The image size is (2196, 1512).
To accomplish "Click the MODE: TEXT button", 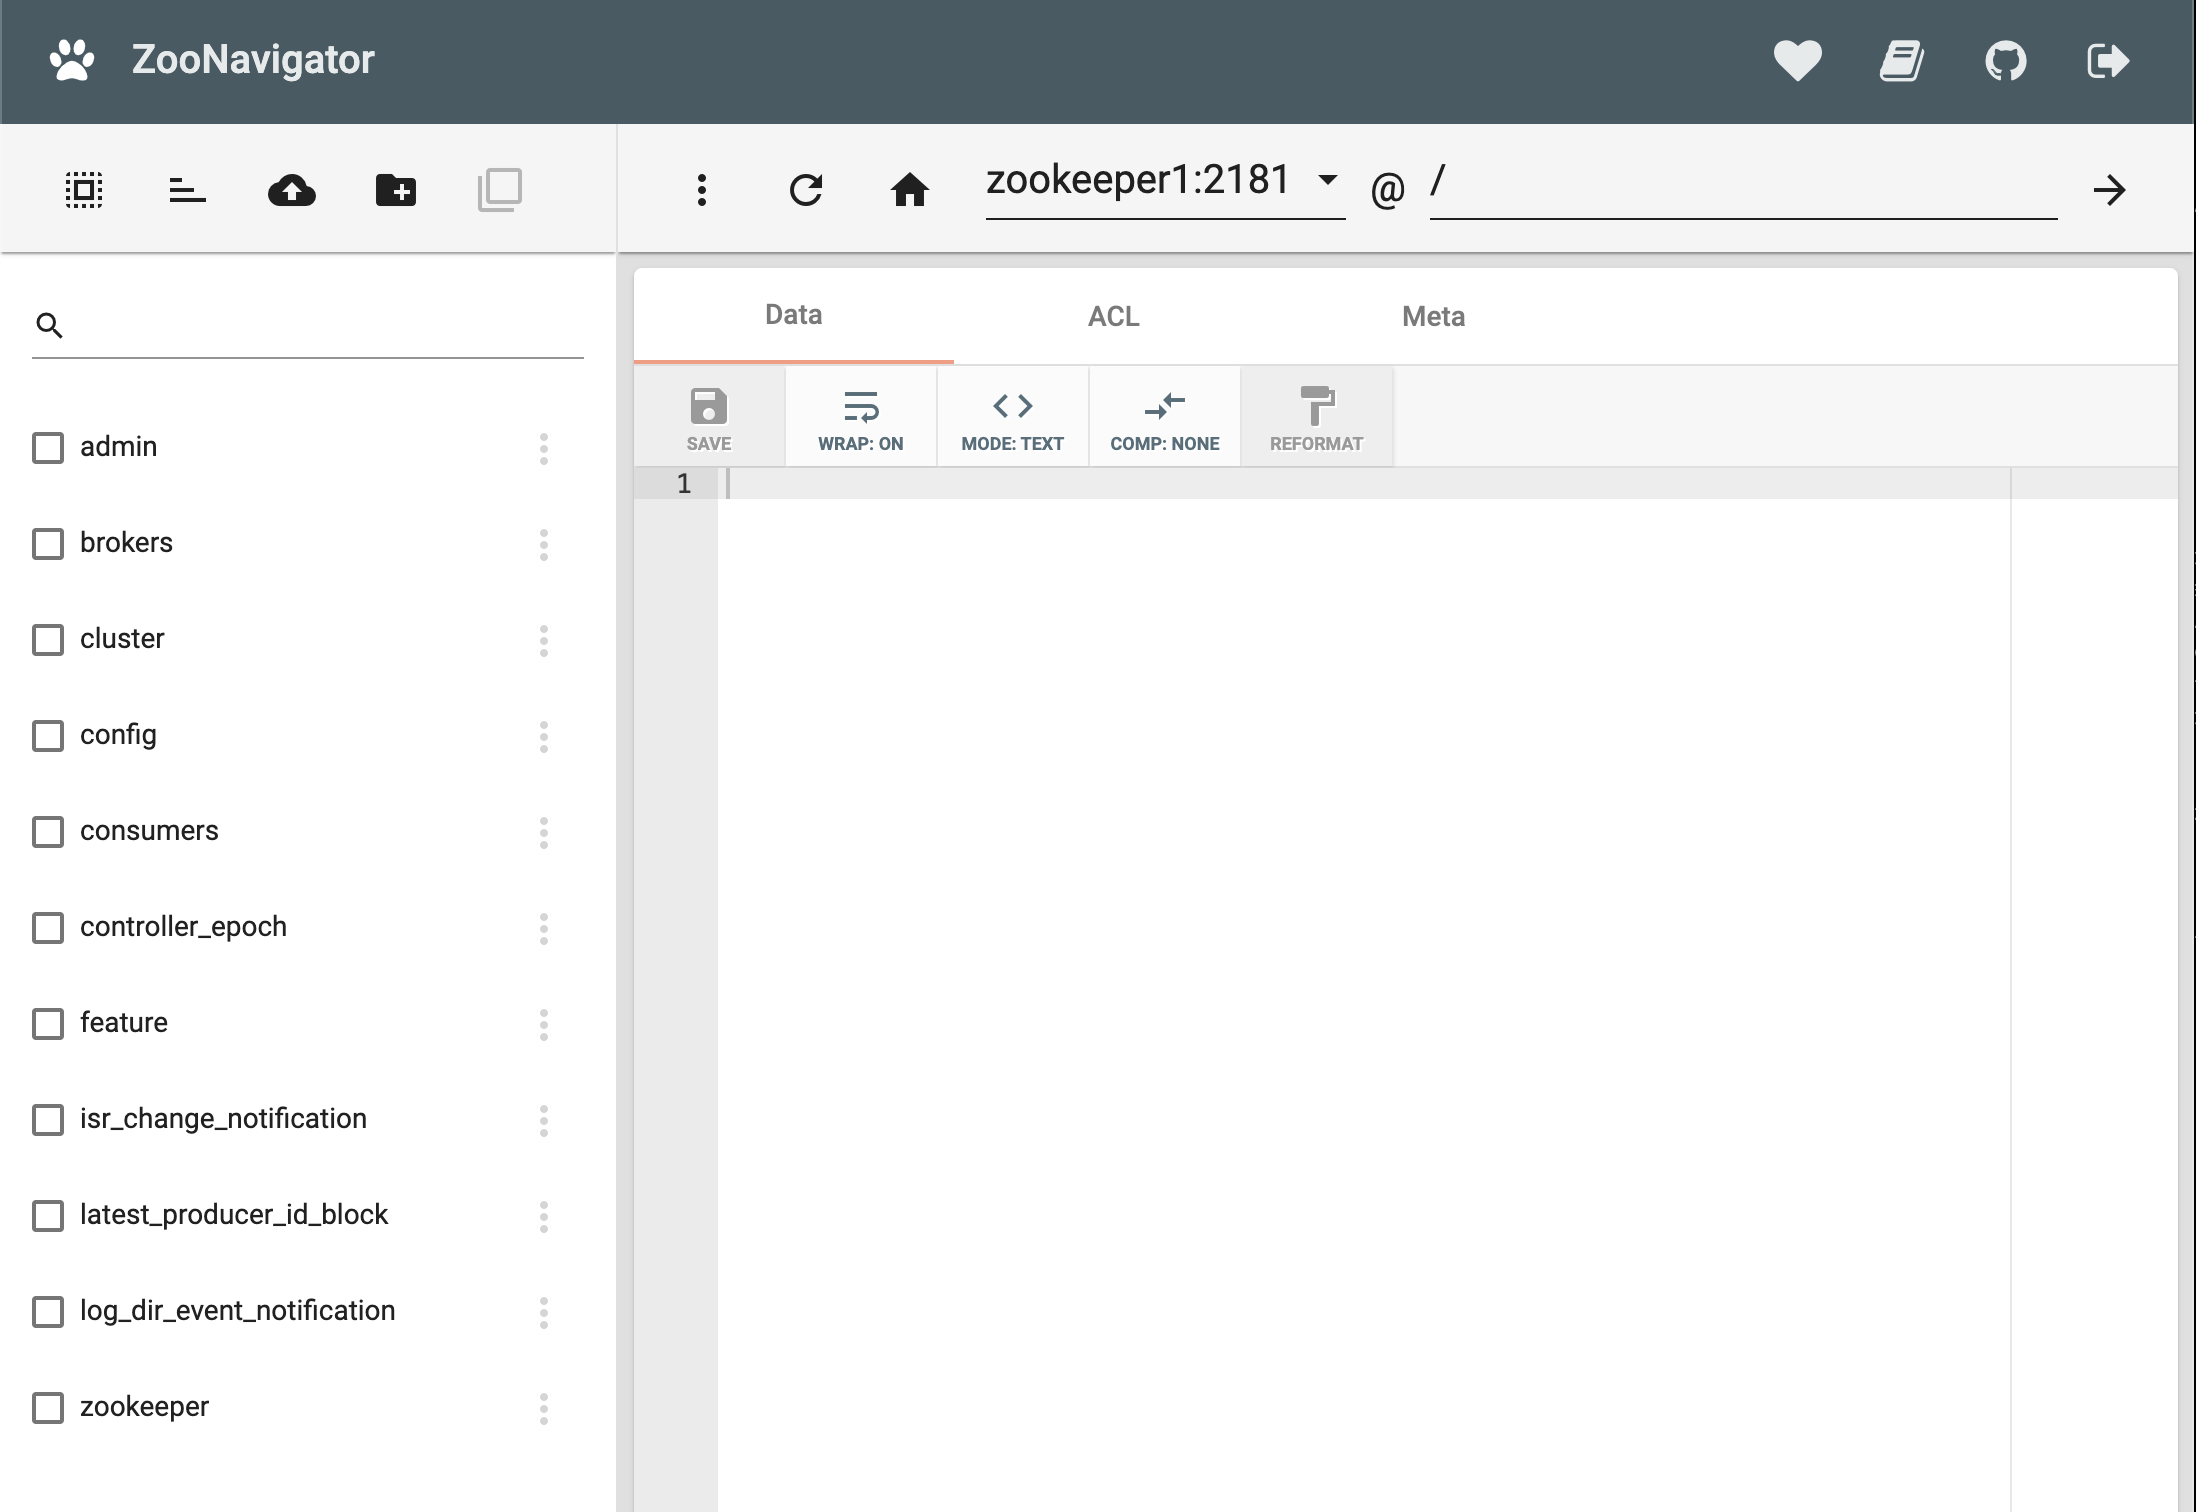I will (x=1012, y=418).
